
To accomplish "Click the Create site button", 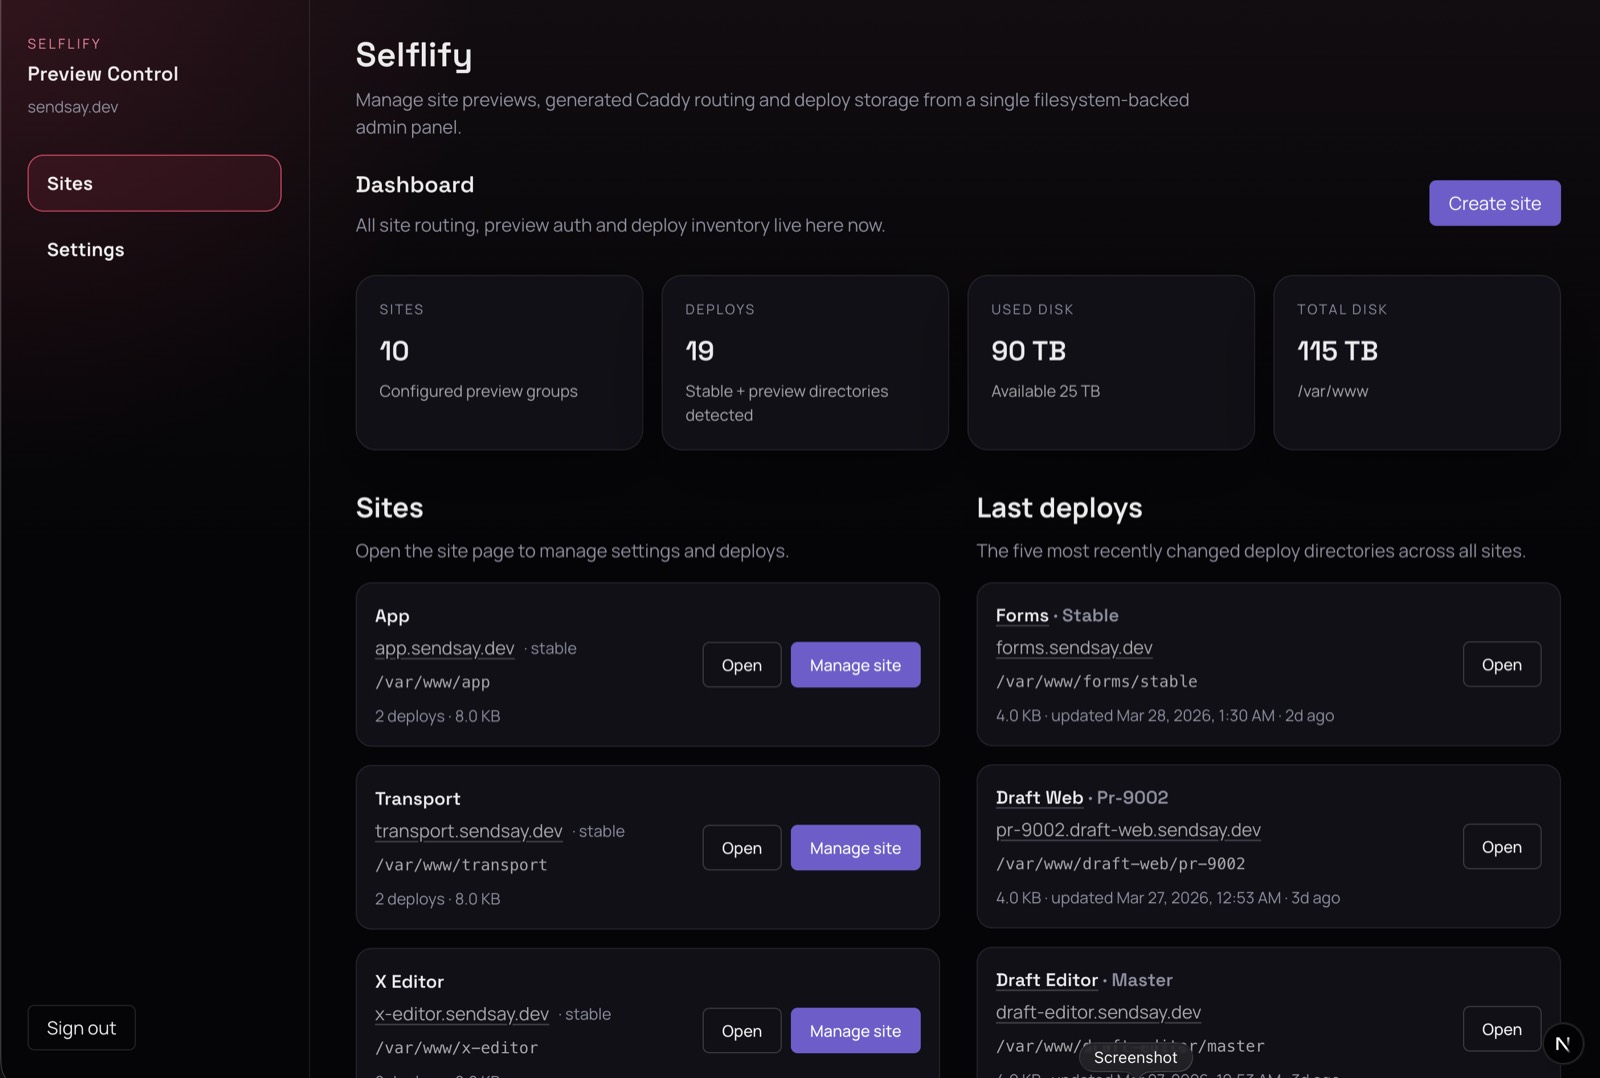I will tap(1494, 203).
